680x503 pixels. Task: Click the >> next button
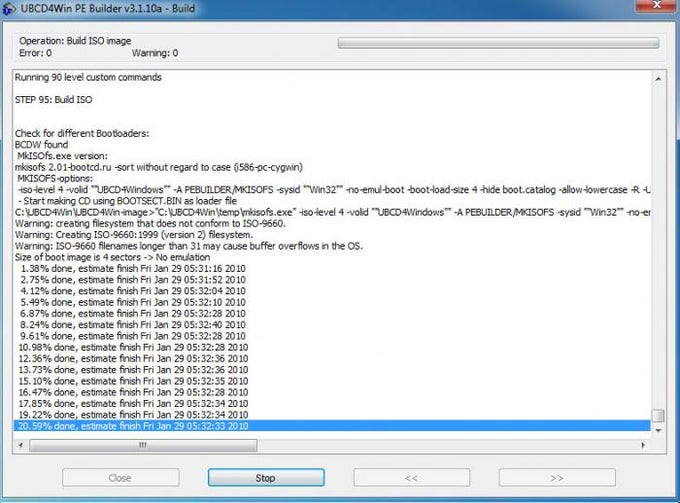click(x=557, y=477)
